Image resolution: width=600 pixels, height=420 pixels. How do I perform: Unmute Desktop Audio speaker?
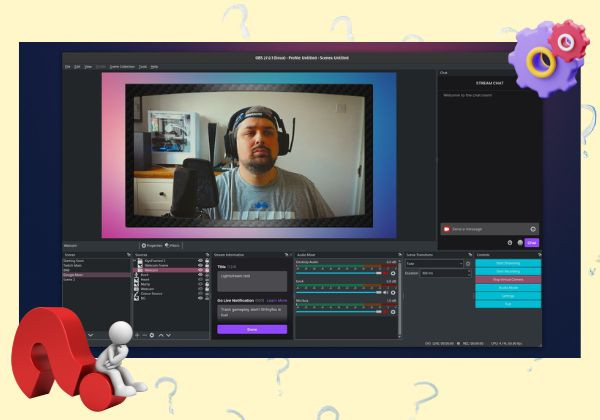(x=386, y=273)
